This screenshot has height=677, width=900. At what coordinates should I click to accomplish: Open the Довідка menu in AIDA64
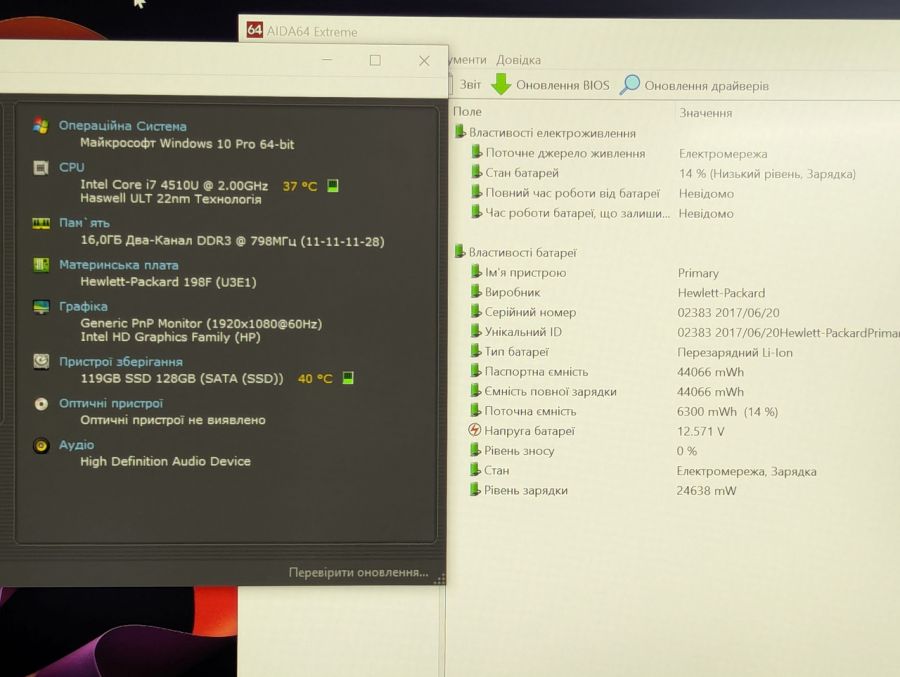(518, 60)
